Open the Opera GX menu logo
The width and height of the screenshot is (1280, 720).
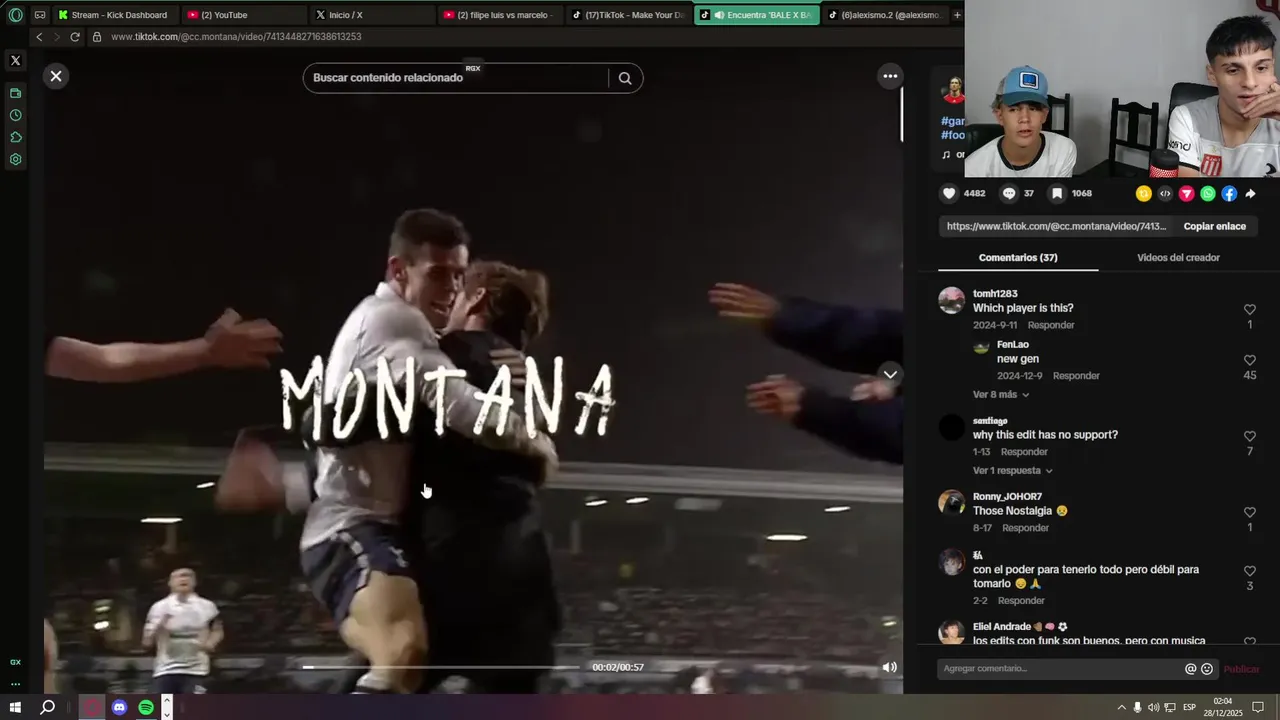[15, 15]
